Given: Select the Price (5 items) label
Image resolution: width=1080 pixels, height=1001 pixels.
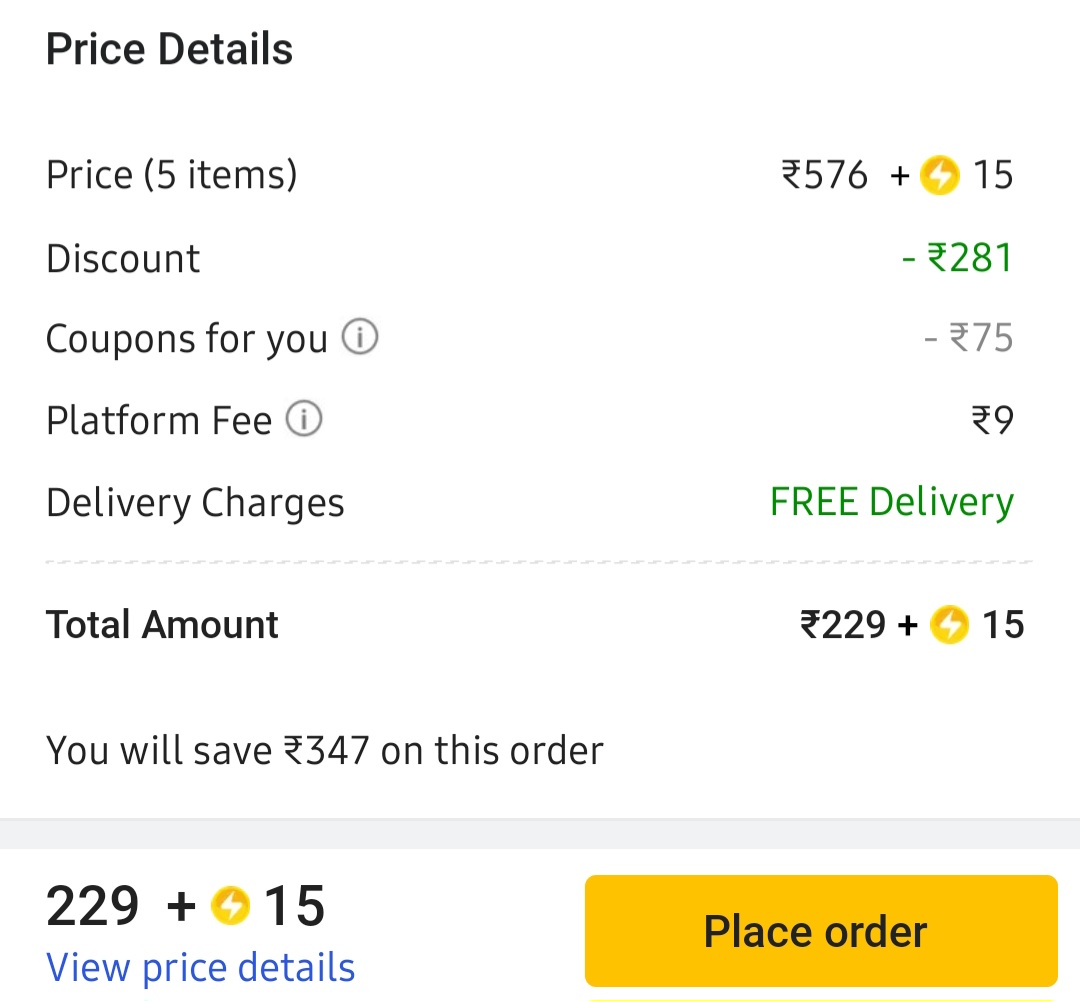Looking at the screenshot, I should (172, 175).
